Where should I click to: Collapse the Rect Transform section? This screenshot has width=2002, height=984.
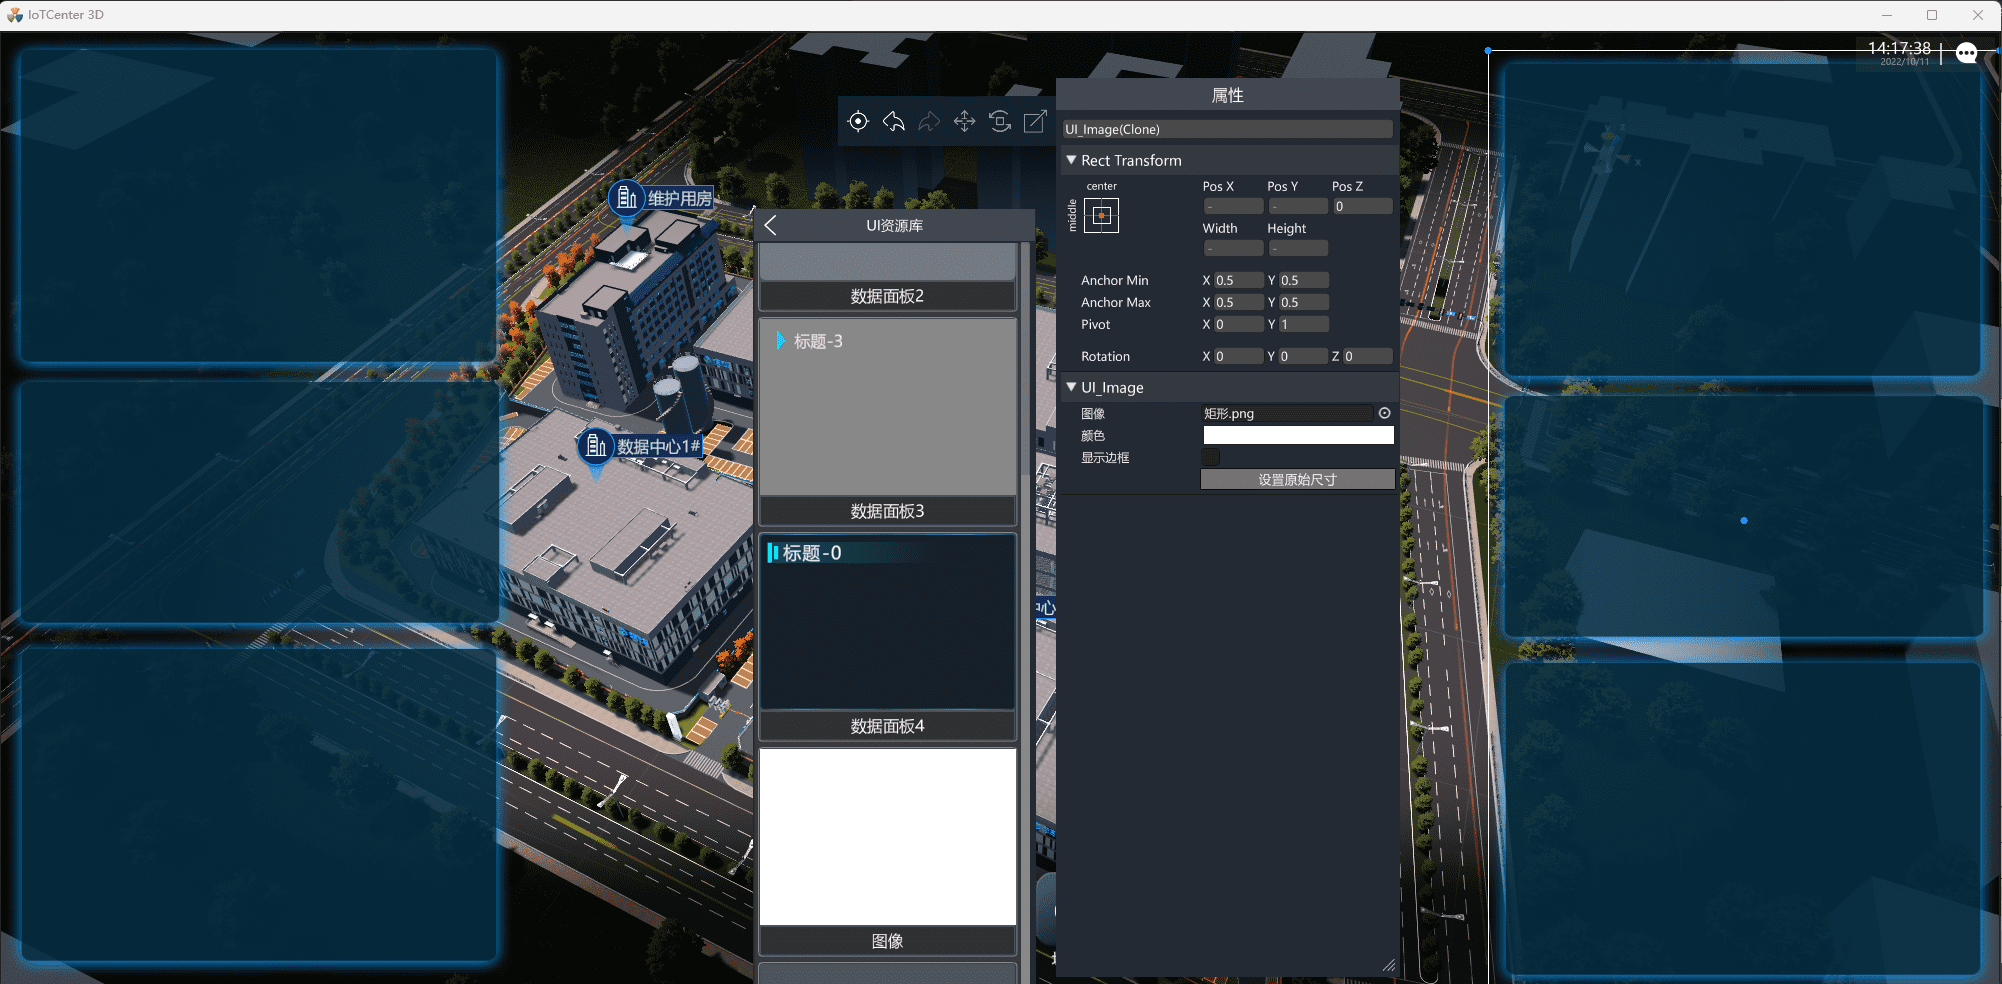pyautogui.click(x=1071, y=160)
